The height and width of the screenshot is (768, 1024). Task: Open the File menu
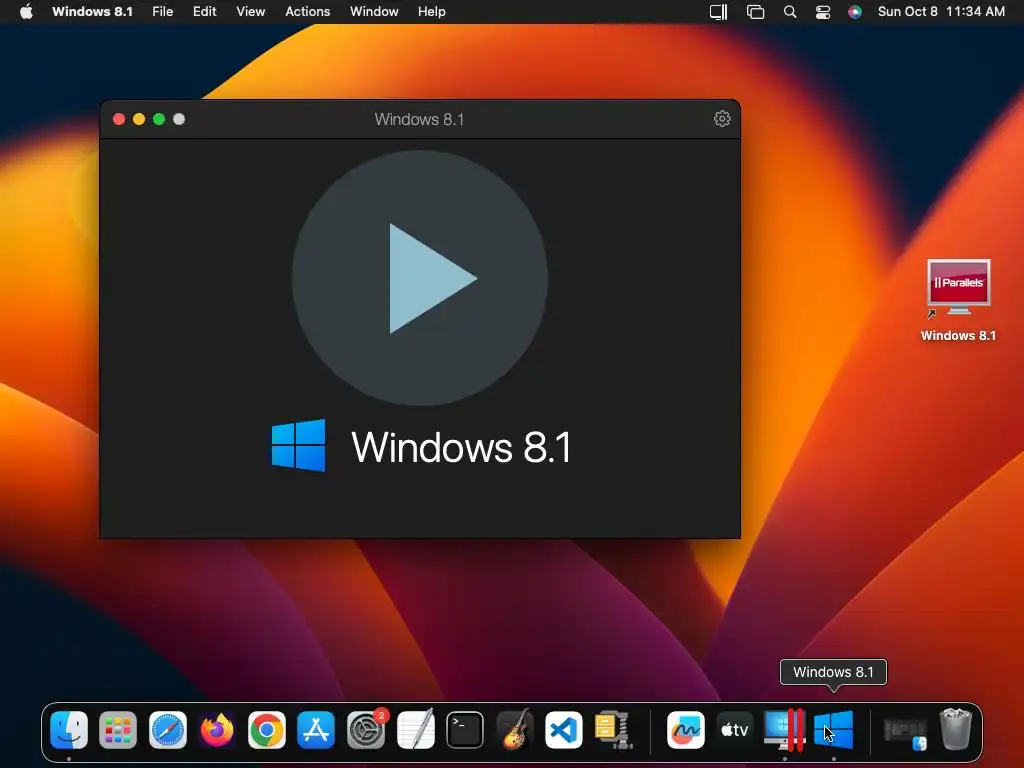pos(163,12)
